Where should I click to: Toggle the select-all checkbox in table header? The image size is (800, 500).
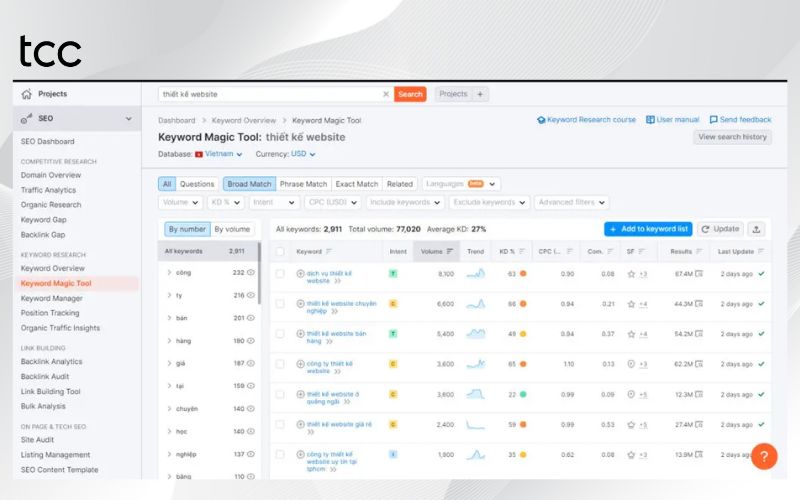click(280, 252)
